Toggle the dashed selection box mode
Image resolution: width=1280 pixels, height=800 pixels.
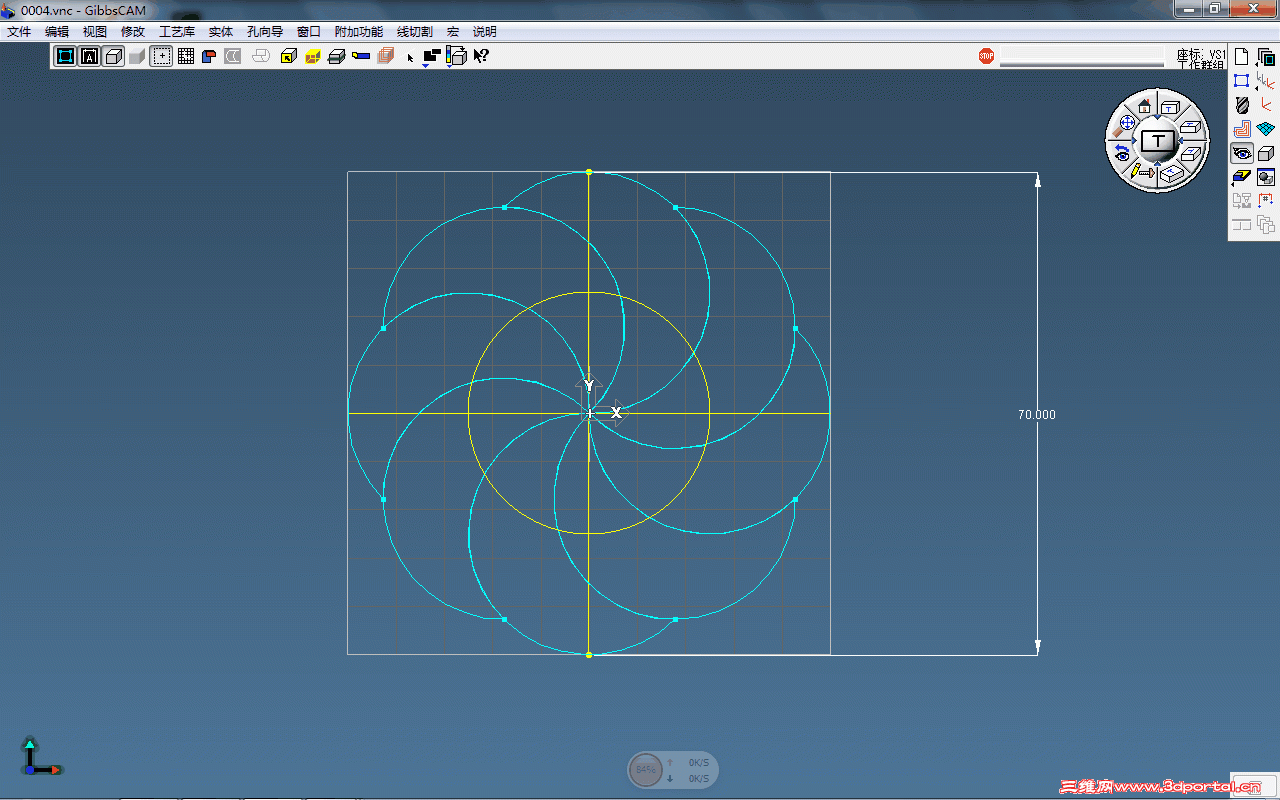click(161, 56)
